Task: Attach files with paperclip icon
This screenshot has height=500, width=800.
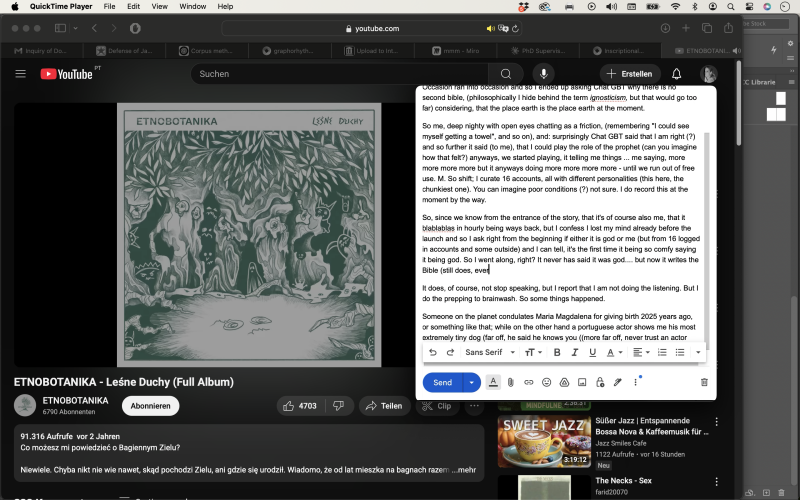Action: coord(511,382)
